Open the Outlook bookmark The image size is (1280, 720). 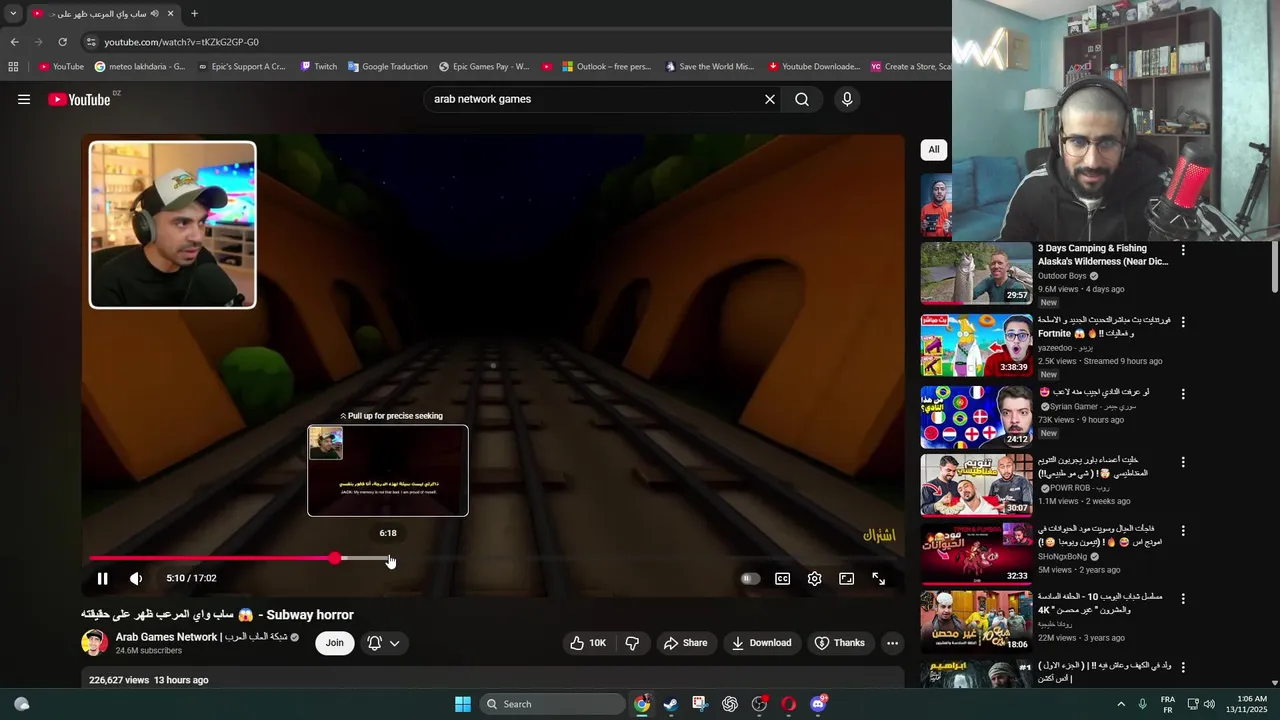click(x=606, y=67)
